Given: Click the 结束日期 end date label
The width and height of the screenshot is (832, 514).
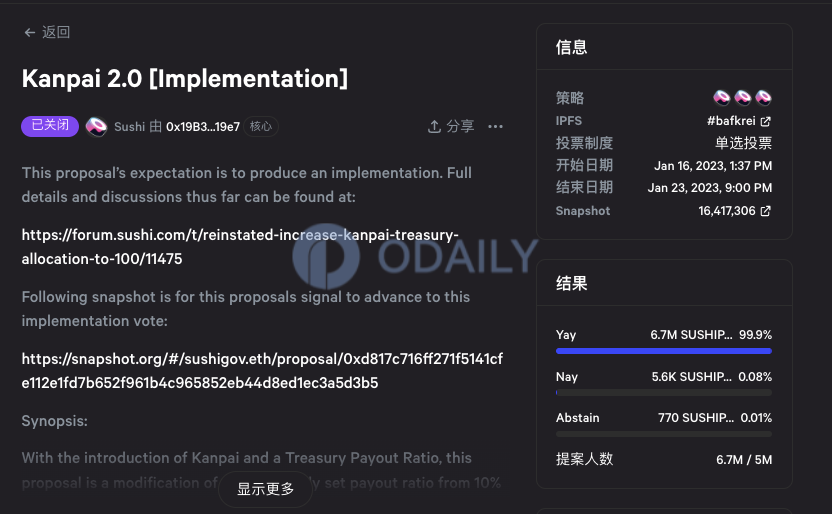Looking at the screenshot, I should pos(584,187).
